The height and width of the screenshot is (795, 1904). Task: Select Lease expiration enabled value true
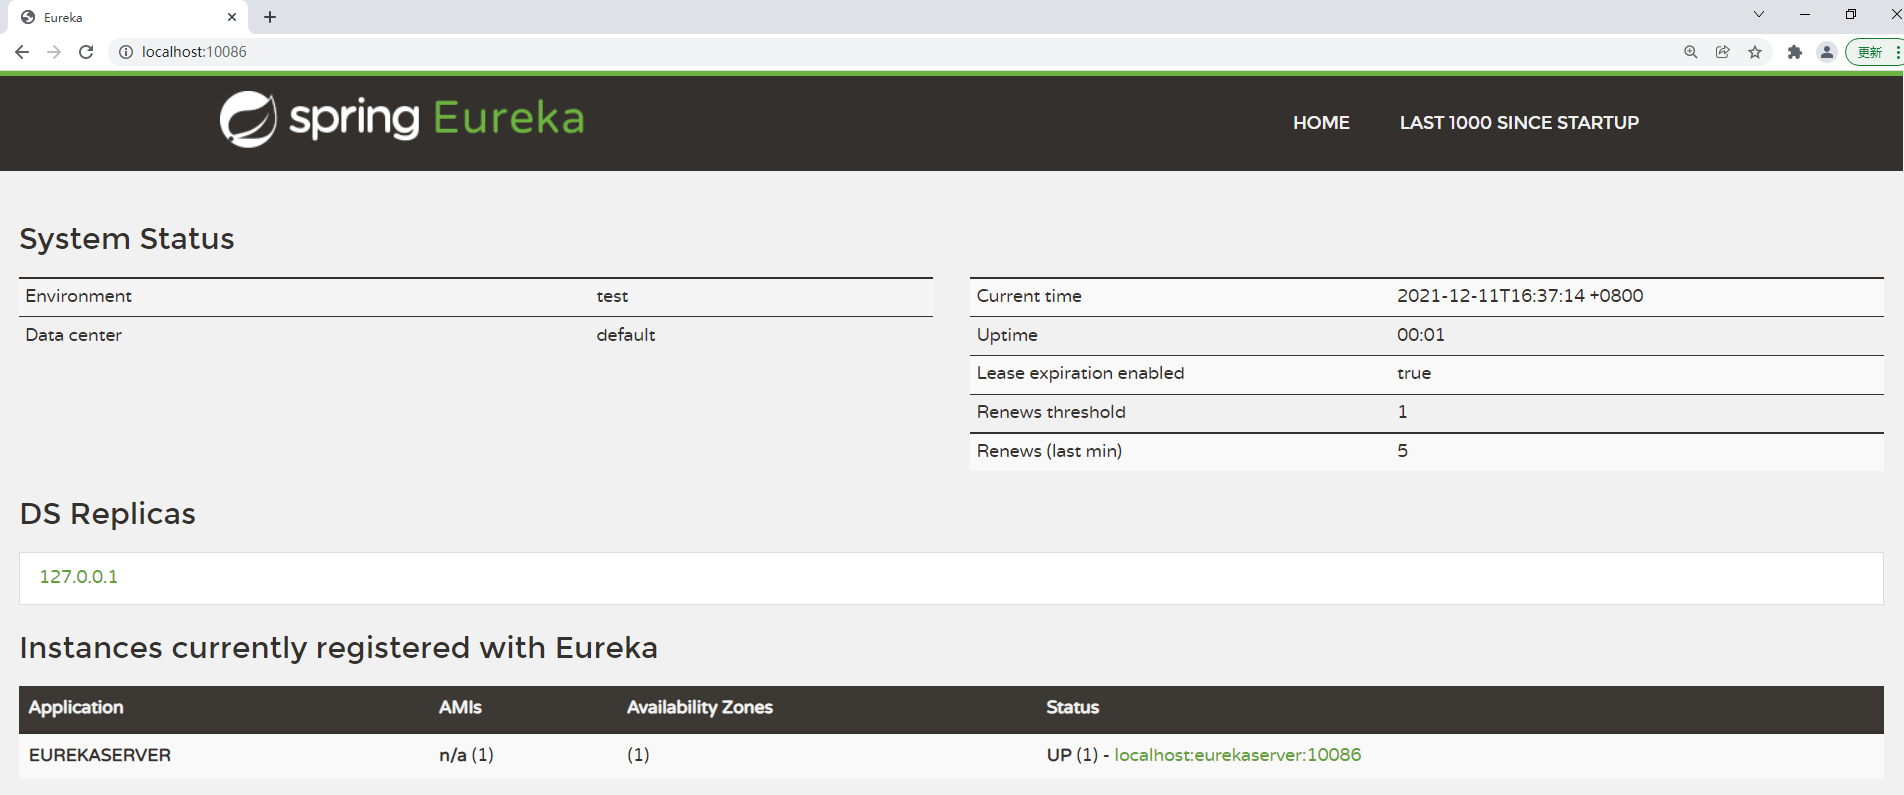[x=1414, y=373]
